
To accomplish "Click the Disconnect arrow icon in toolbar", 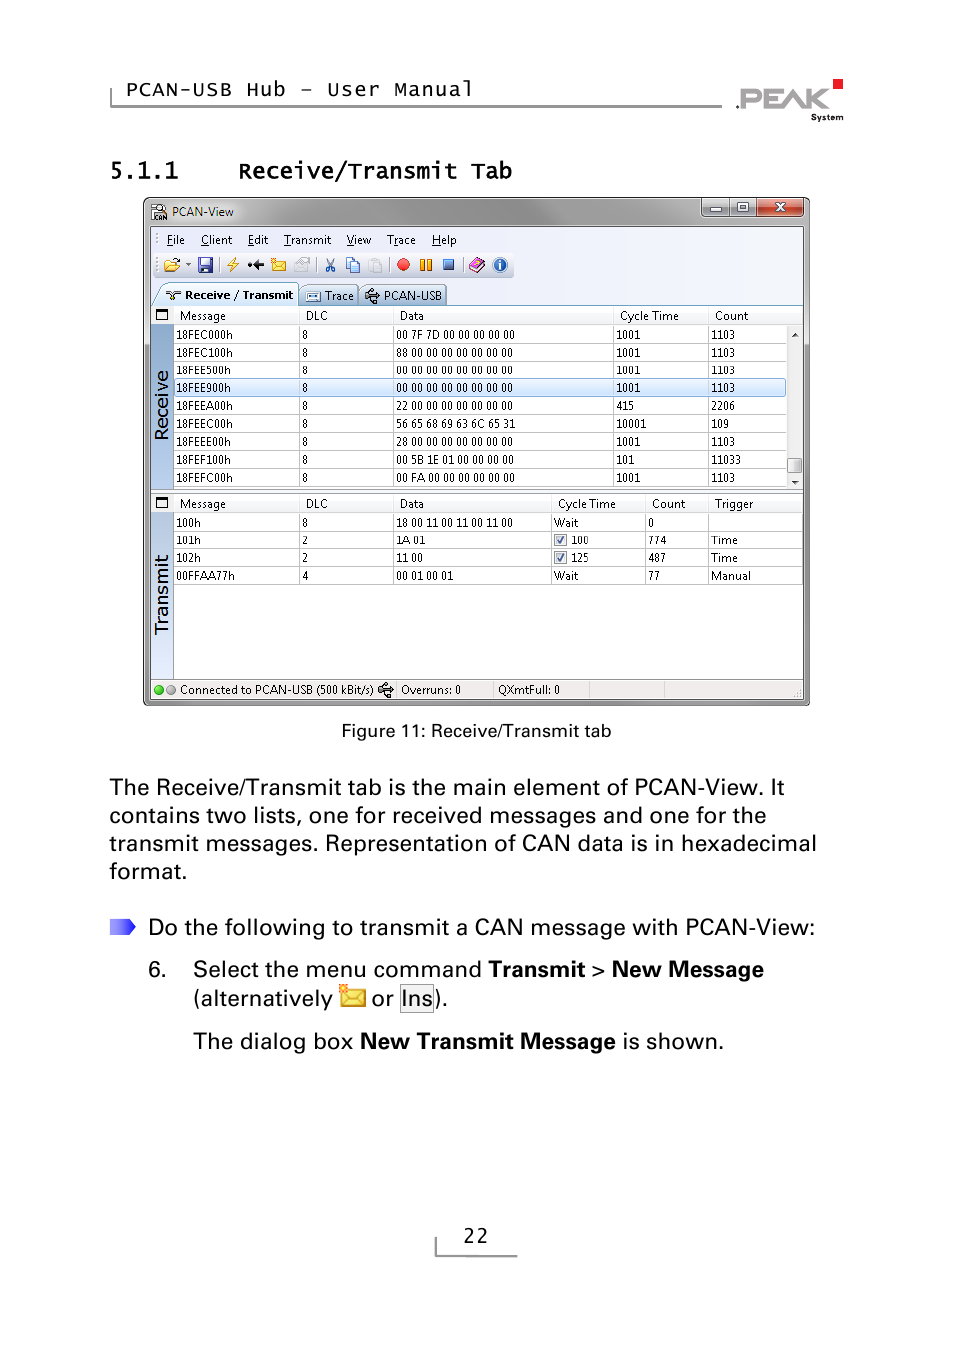I will [256, 266].
